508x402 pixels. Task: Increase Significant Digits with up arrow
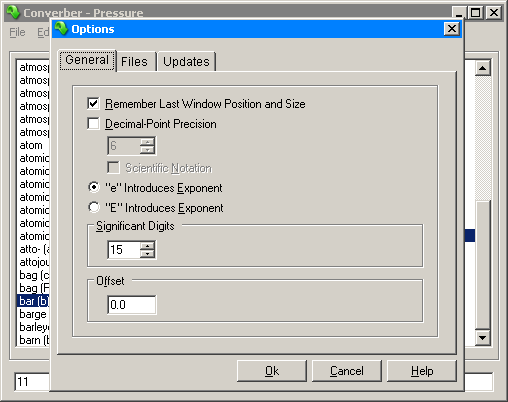tap(147, 246)
